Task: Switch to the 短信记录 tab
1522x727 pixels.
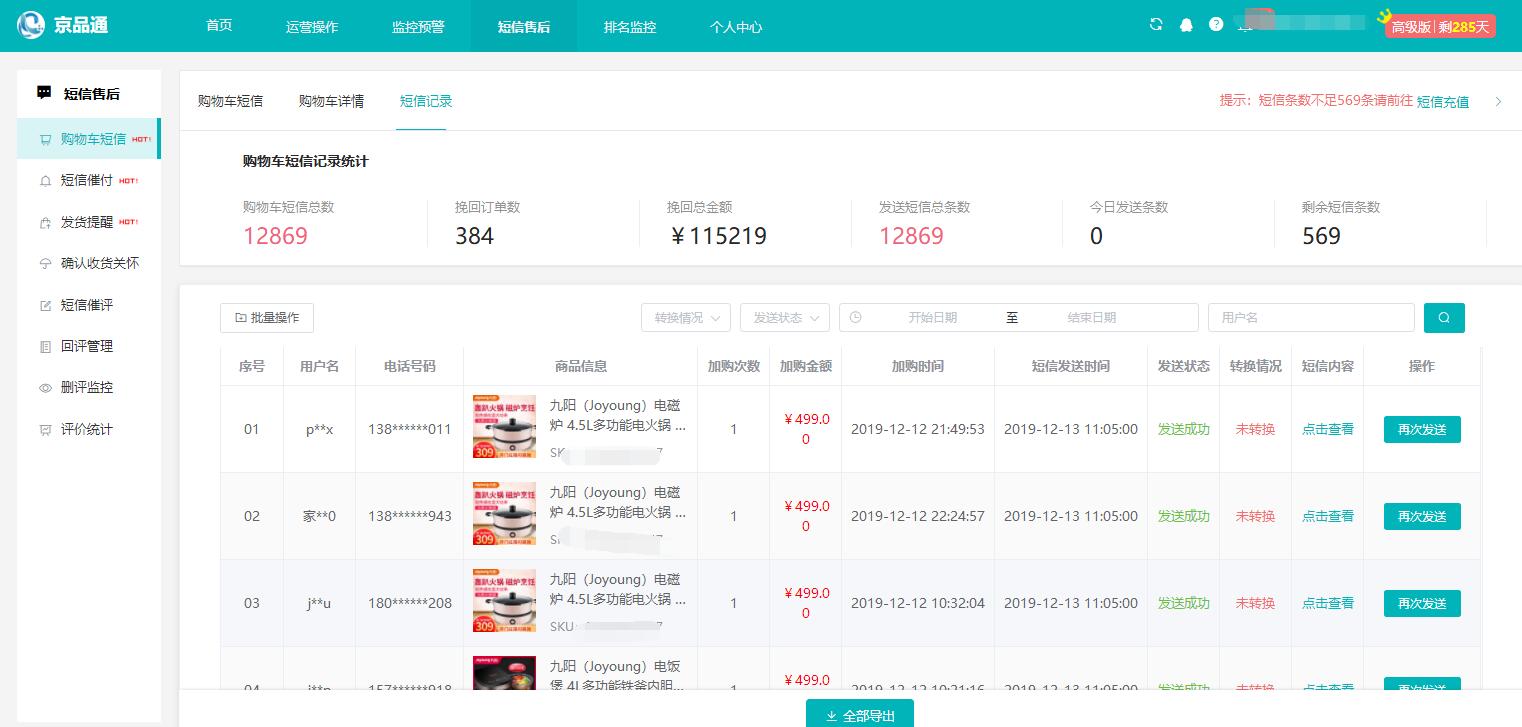Action: [426, 101]
